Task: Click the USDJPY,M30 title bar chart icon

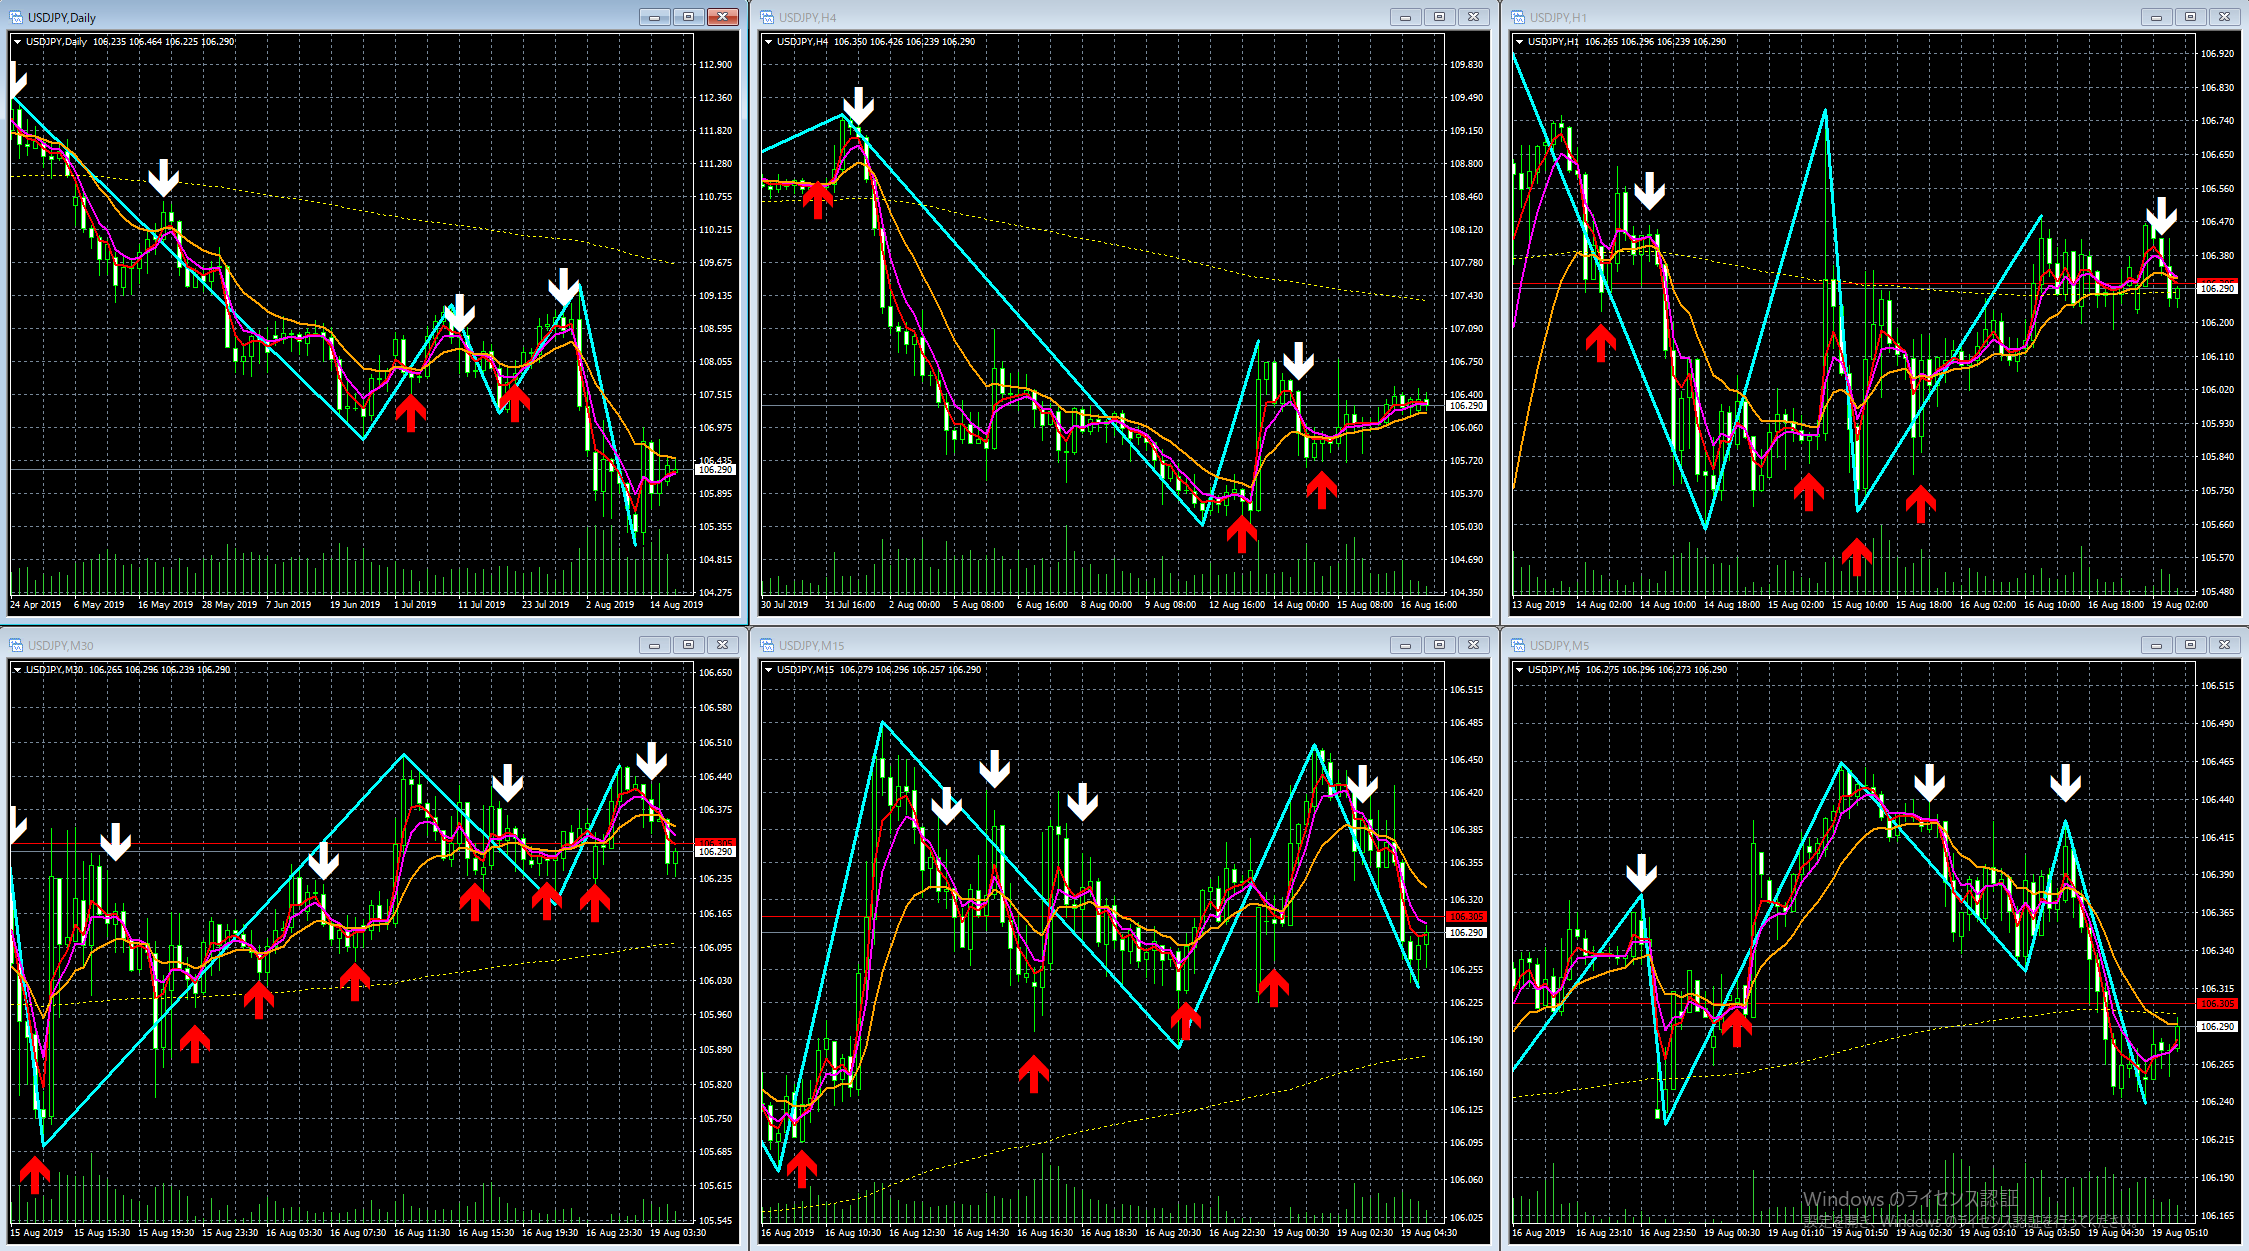Action: click(x=16, y=645)
